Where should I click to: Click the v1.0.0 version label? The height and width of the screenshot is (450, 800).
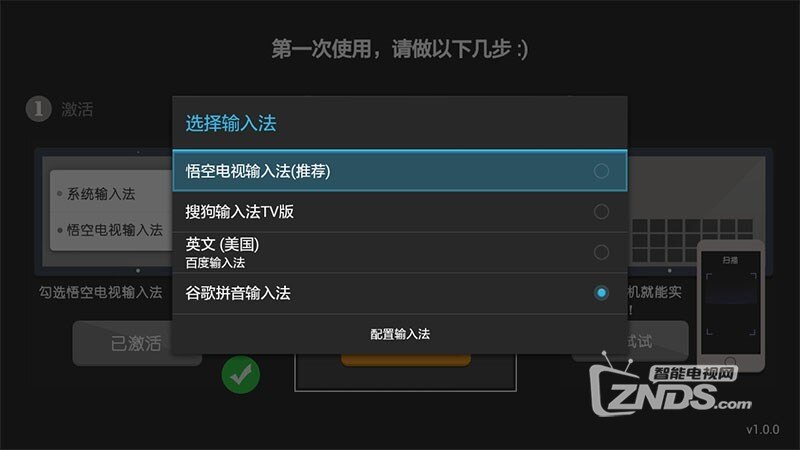(762, 430)
